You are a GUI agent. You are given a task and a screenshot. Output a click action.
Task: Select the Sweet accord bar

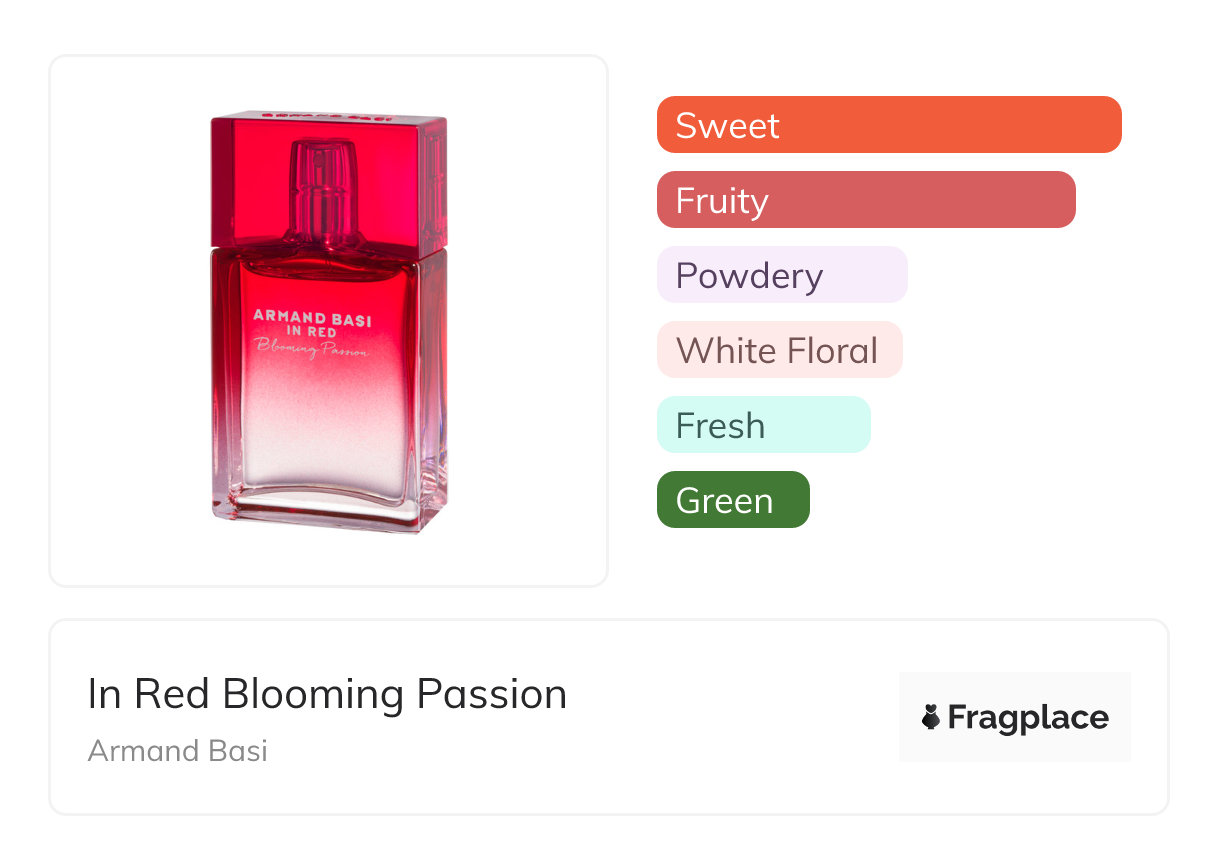(888, 125)
